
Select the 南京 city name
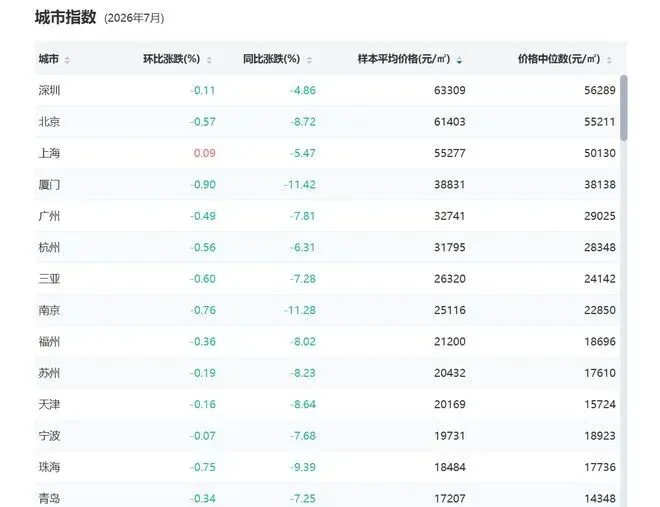point(49,310)
